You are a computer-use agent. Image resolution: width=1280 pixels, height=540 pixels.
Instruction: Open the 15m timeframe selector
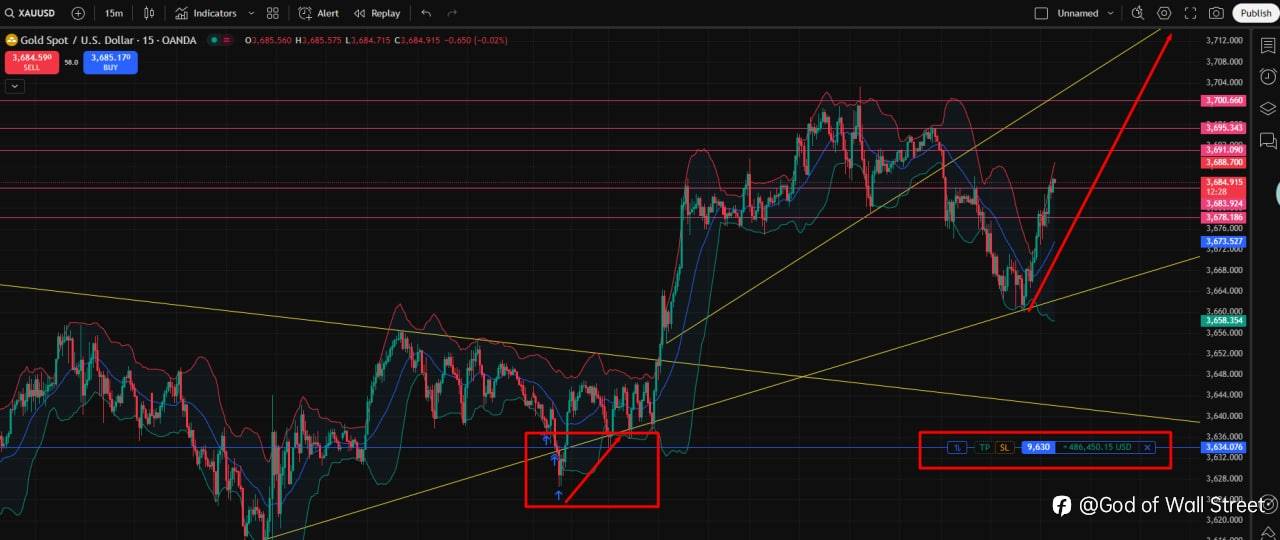click(114, 13)
